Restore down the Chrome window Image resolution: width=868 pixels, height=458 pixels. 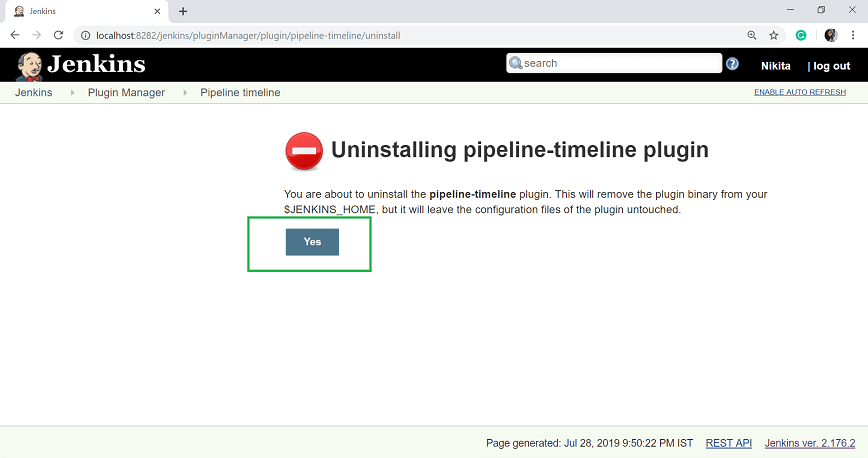(x=822, y=9)
